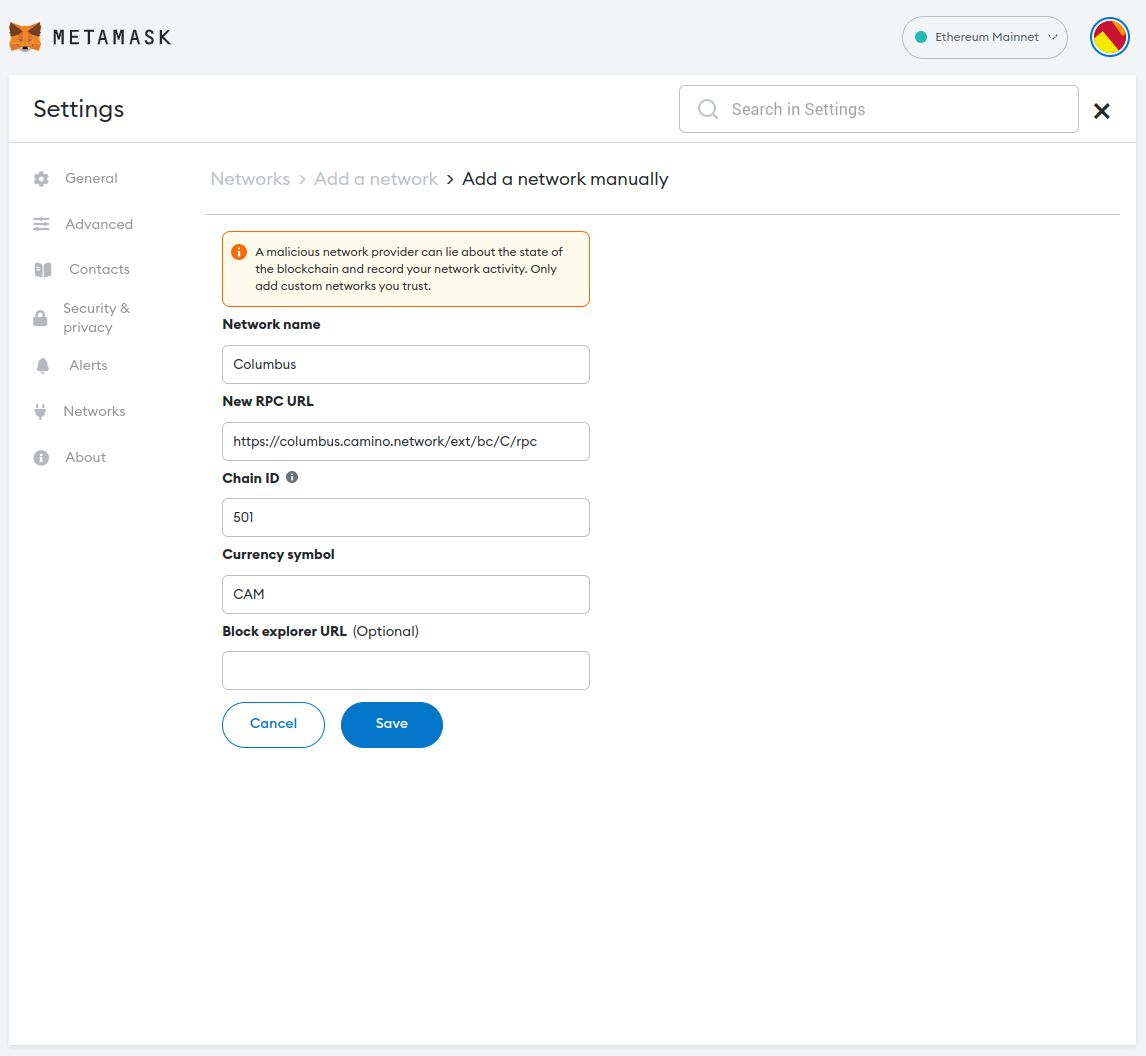Click the Advanced sliders icon

(41, 225)
